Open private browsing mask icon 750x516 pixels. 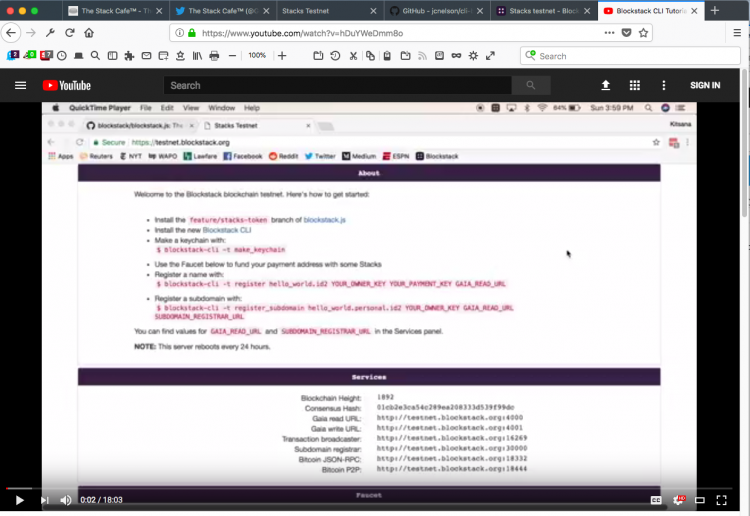coord(456,56)
